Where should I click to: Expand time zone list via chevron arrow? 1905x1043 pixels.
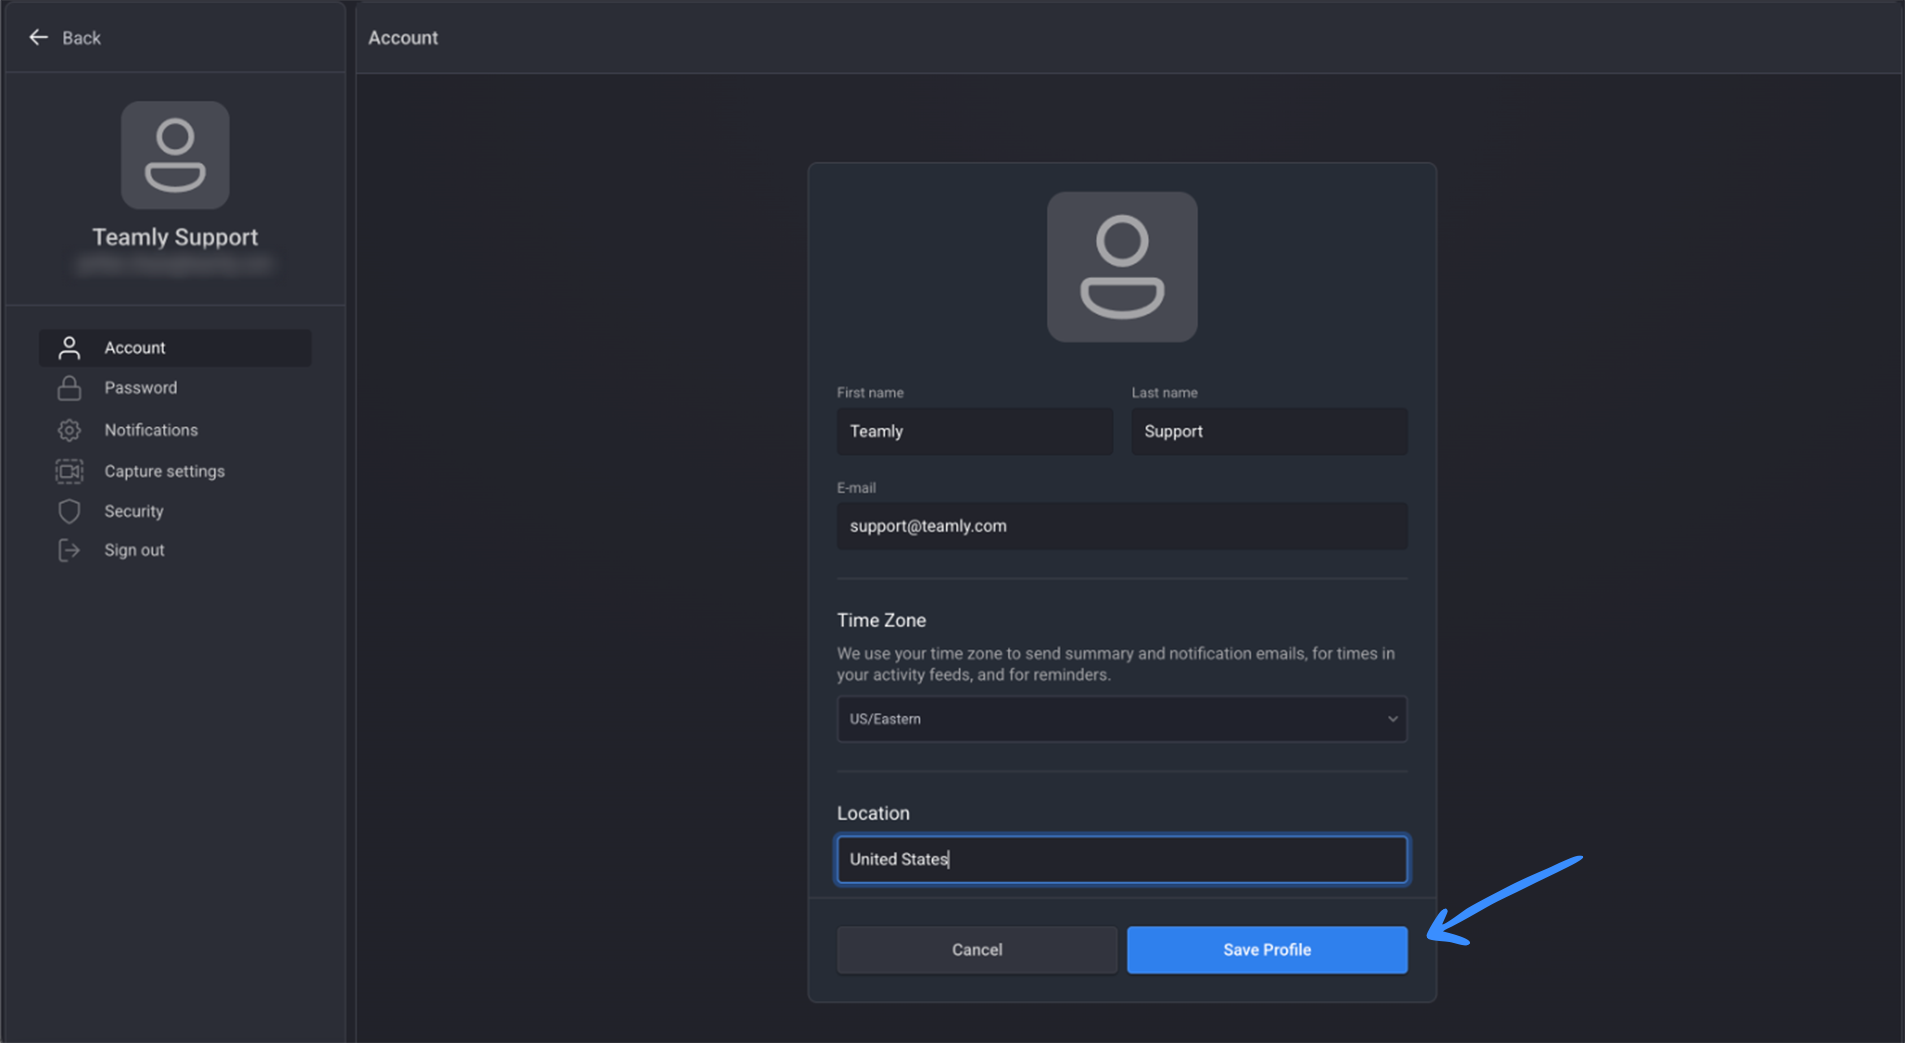(1392, 719)
